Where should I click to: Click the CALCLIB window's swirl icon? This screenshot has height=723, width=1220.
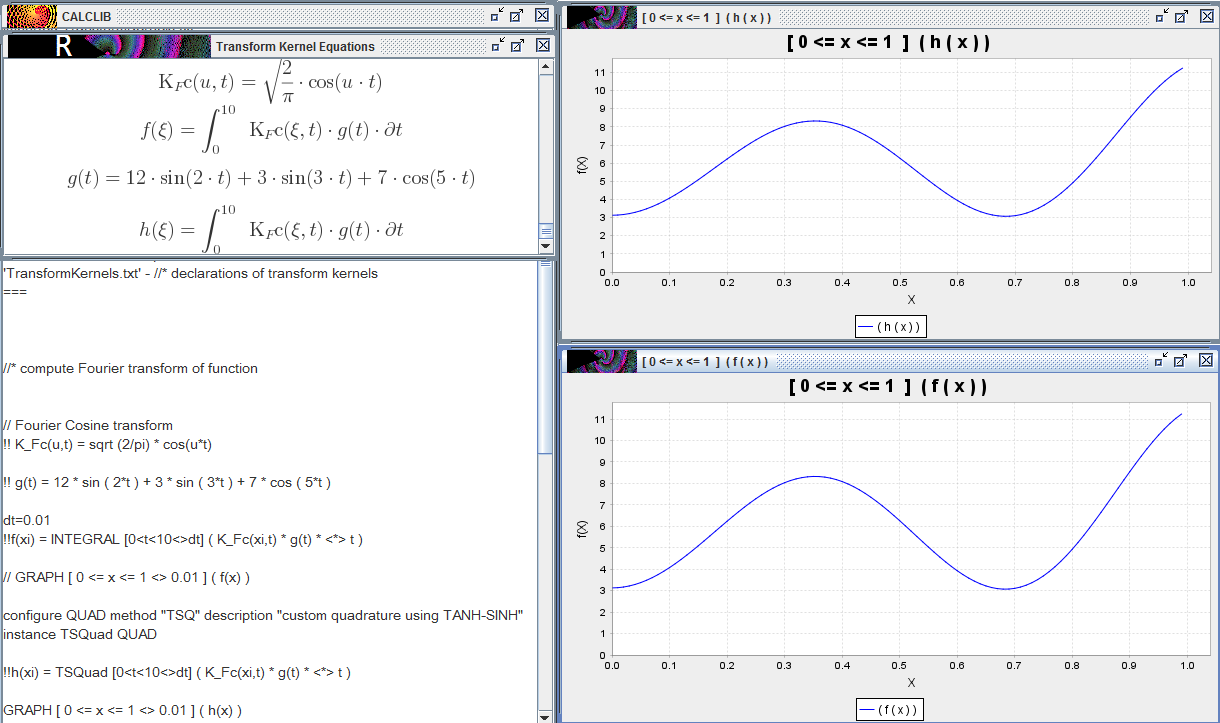30,15
